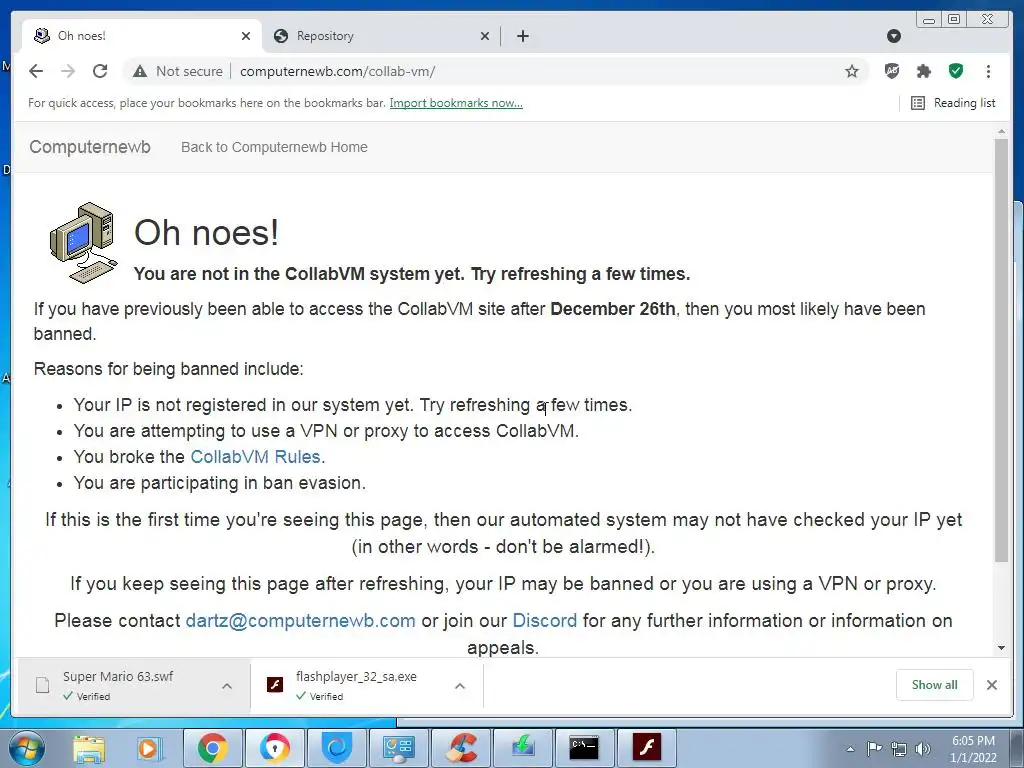The width and height of the screenshot is (1024, 768).
Task: Open the Avast Secure Browser taskbar icon
Action: [275, 748]
